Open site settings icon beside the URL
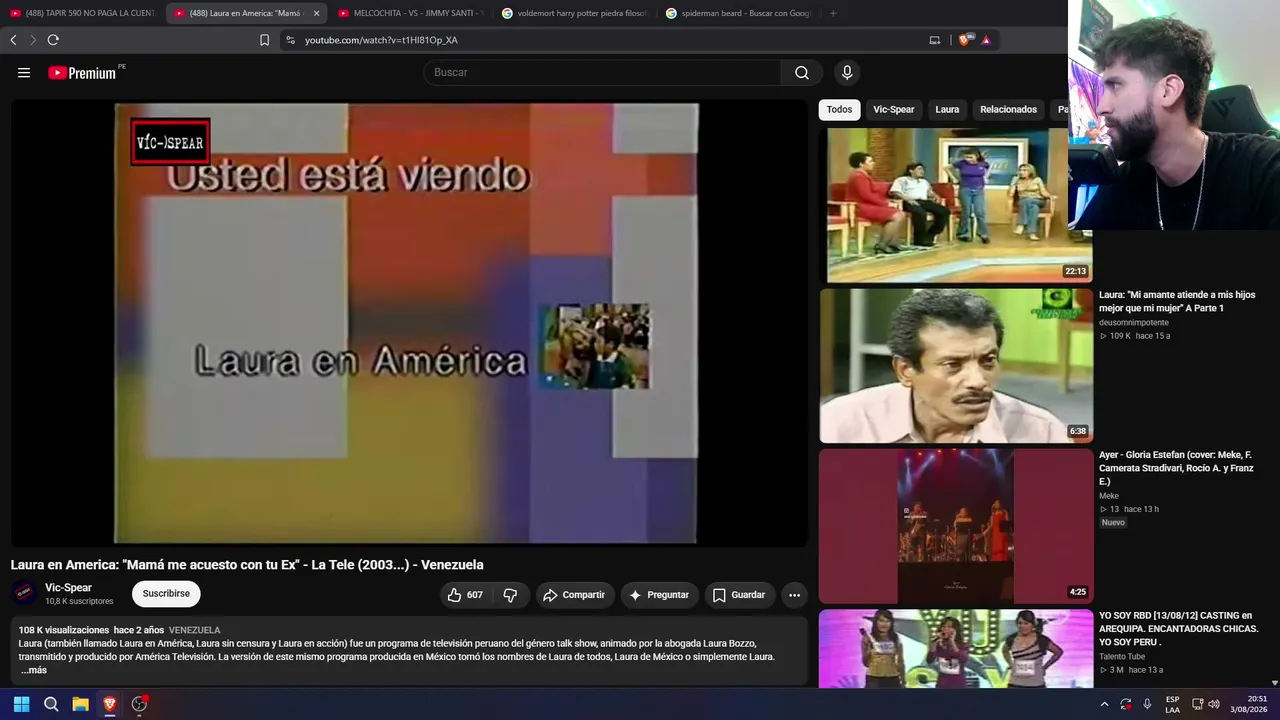1280x720 pixels. click(x=290, y=40)
